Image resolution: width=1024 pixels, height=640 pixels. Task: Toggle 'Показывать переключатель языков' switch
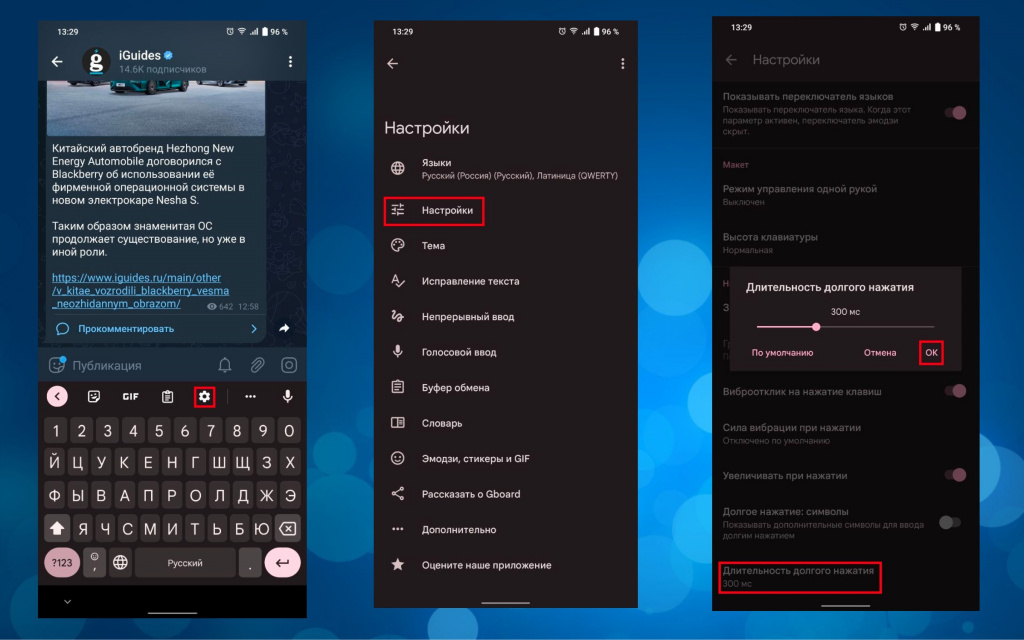click(x=956, y=113)
